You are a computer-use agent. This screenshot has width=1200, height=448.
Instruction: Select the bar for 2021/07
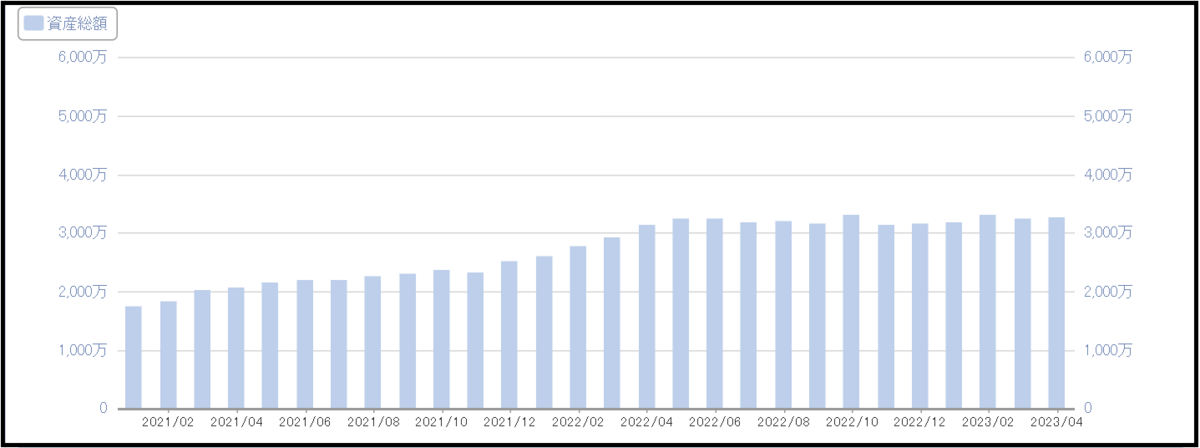(x=339, y=344)
